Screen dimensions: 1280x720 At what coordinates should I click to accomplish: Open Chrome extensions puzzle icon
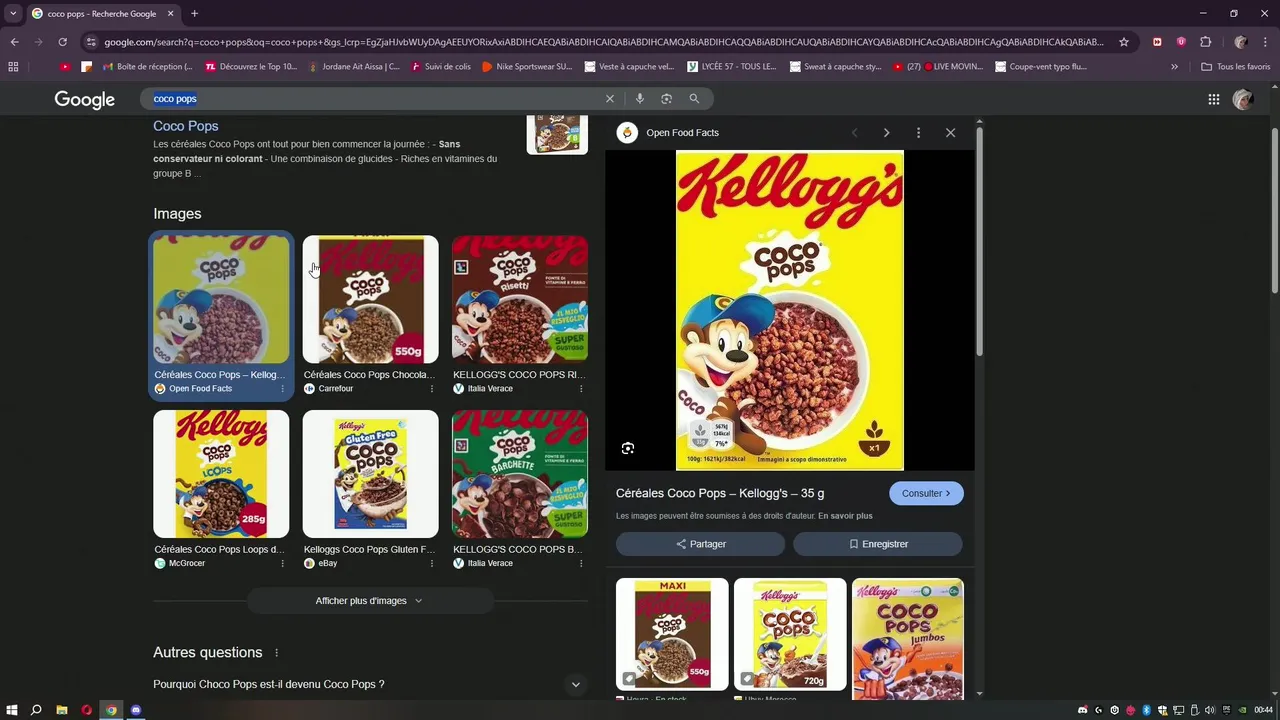1205,42
